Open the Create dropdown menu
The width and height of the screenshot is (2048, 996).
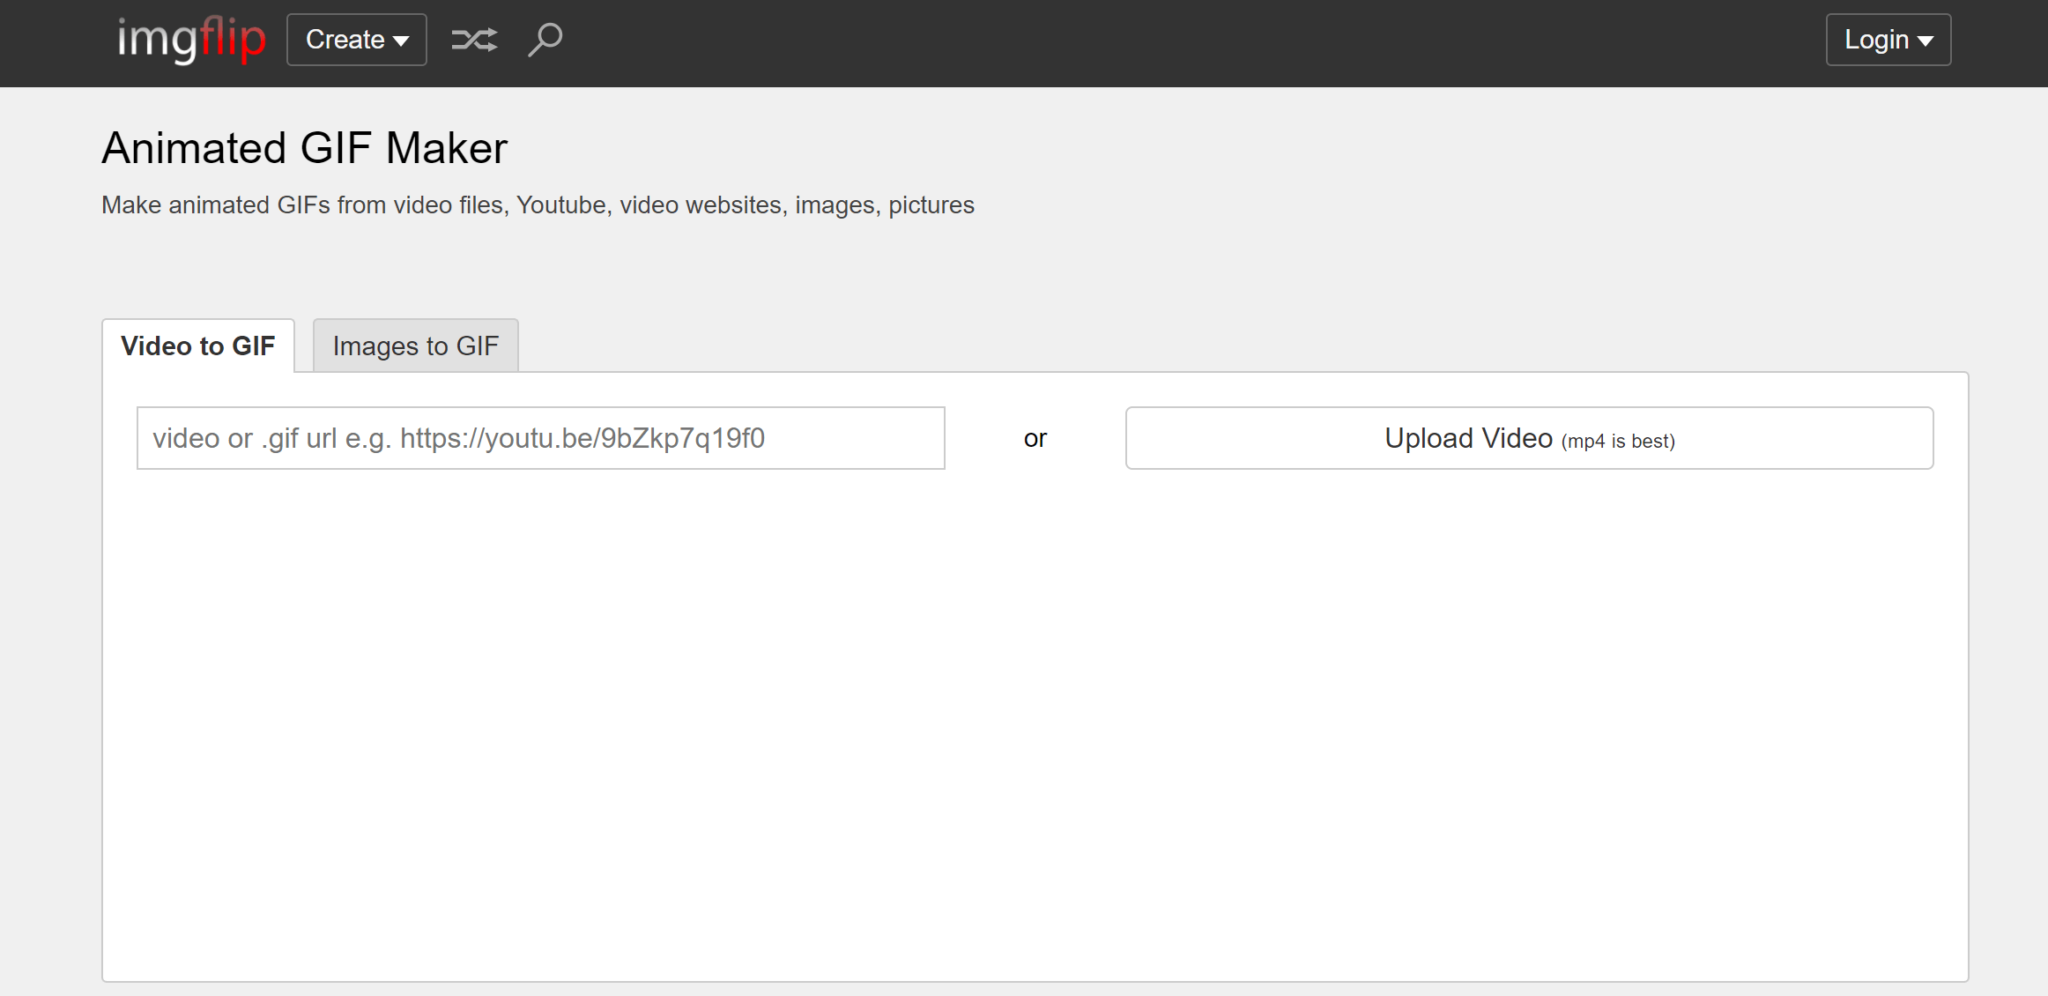pos(356,40)
